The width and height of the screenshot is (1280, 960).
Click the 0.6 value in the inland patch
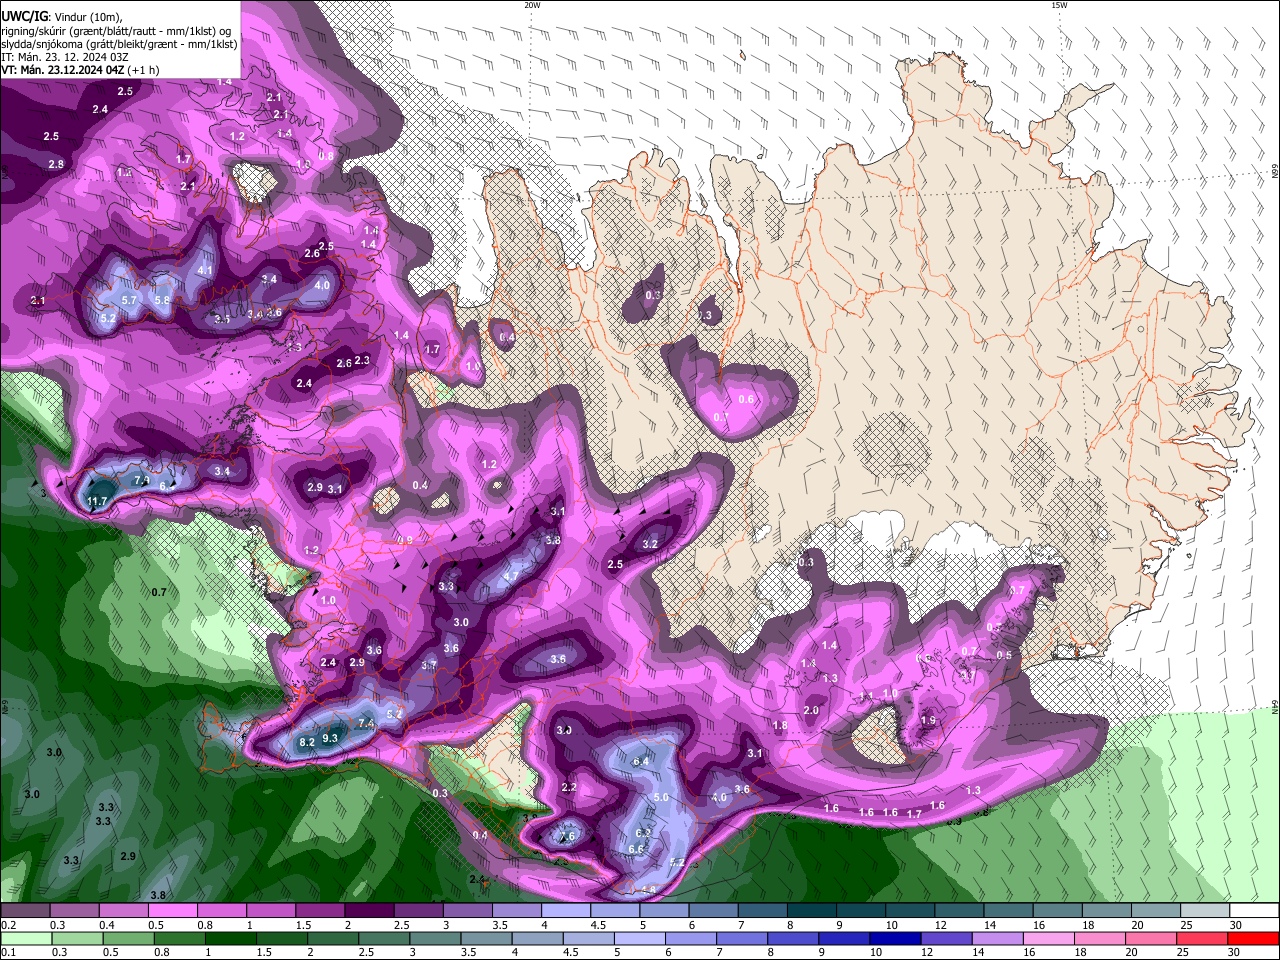(x=746, y=399)
